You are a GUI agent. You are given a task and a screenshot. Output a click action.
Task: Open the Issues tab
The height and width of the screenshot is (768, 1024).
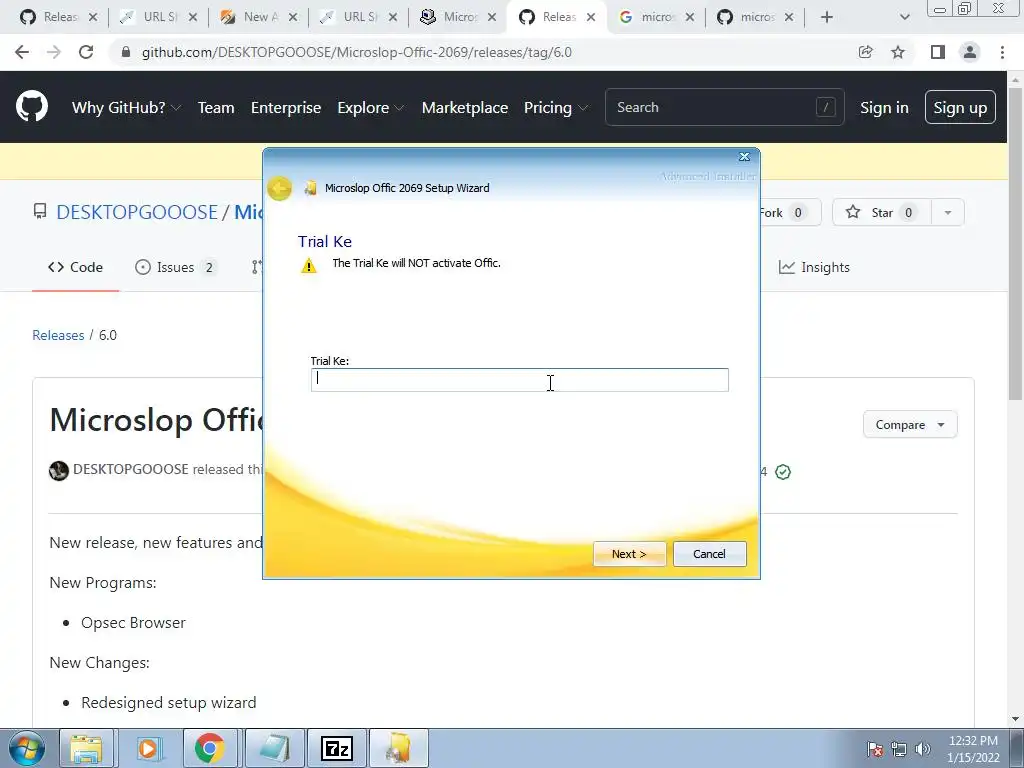[175, 267]
